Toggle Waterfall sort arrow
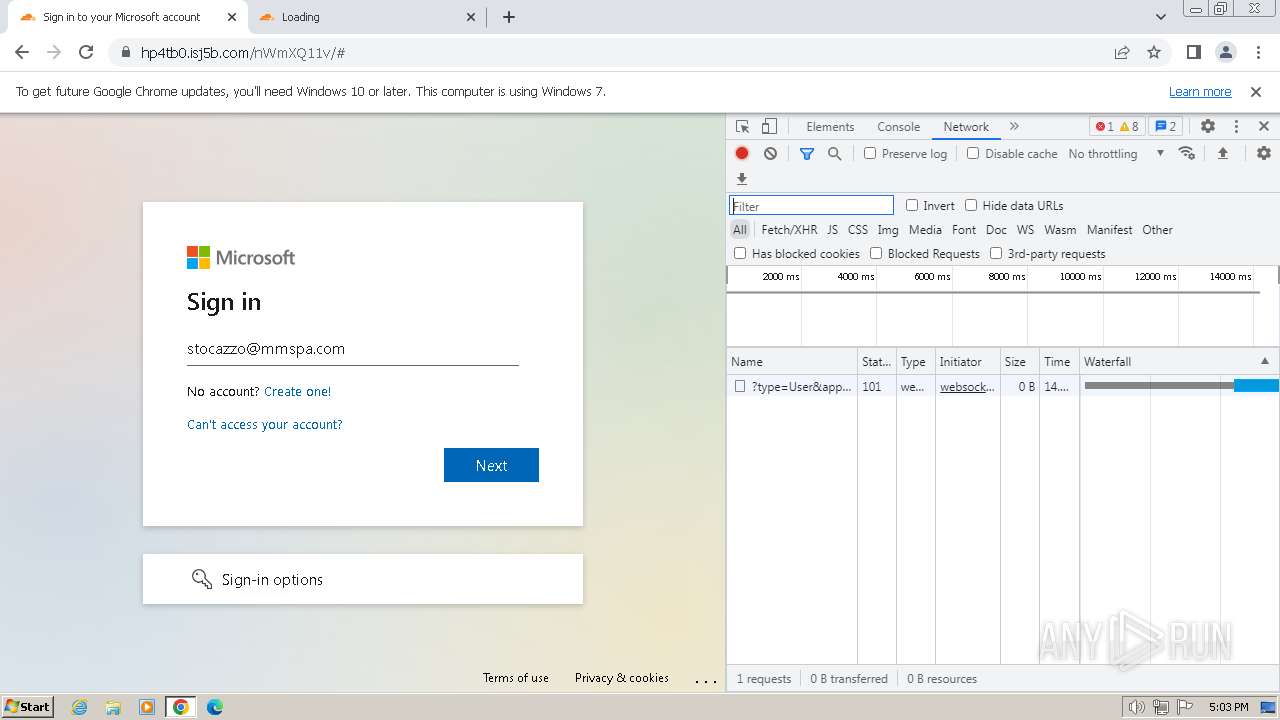This screenshot has height=720, width=1280. click(x=1264, y=362)
